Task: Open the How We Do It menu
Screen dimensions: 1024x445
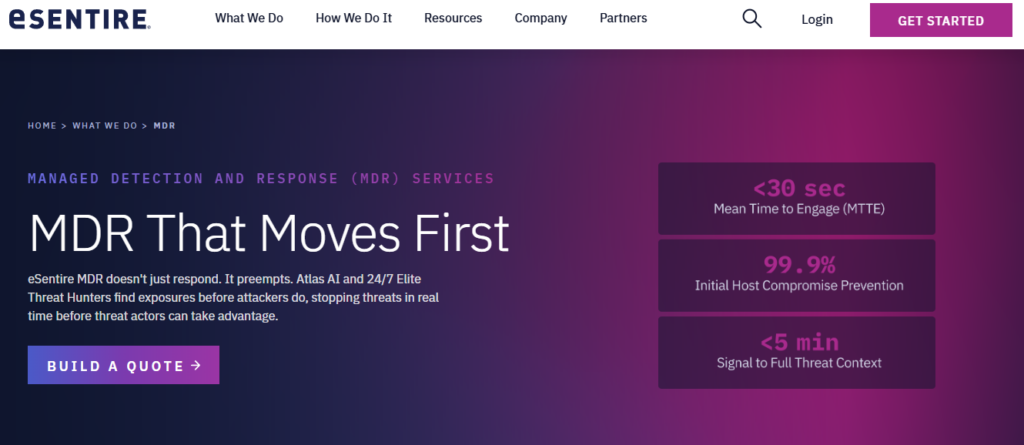Action: [x=353, y=18]
